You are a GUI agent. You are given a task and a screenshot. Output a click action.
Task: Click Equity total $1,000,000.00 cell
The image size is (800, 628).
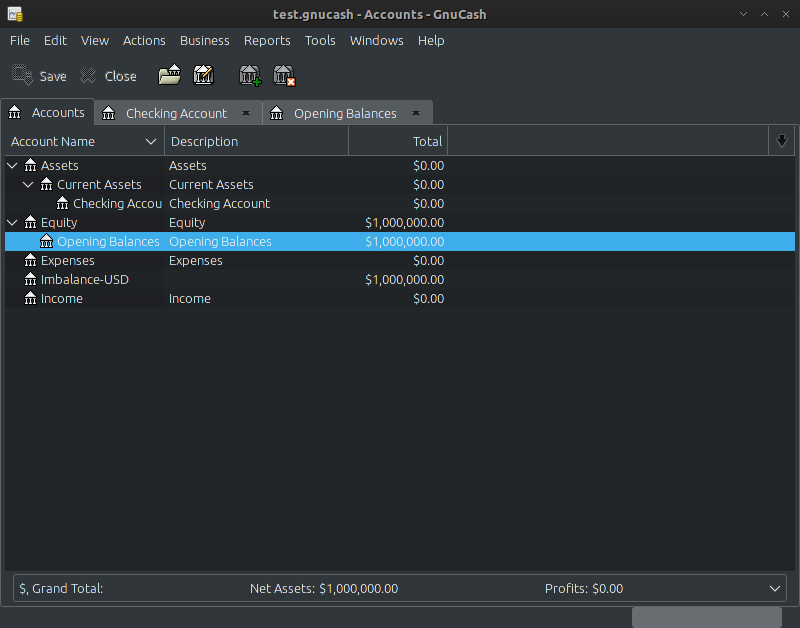coord(405,222)
